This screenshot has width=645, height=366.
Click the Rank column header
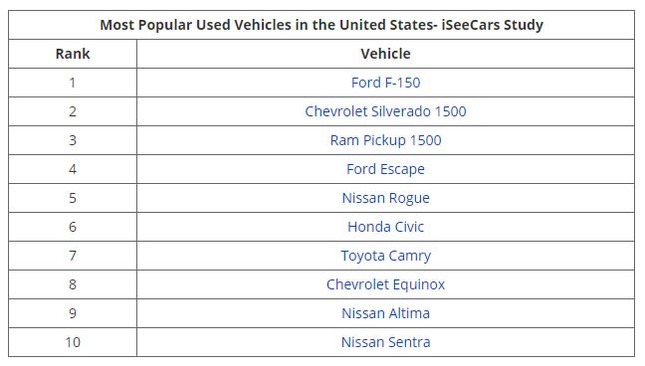tap(72, 54)
